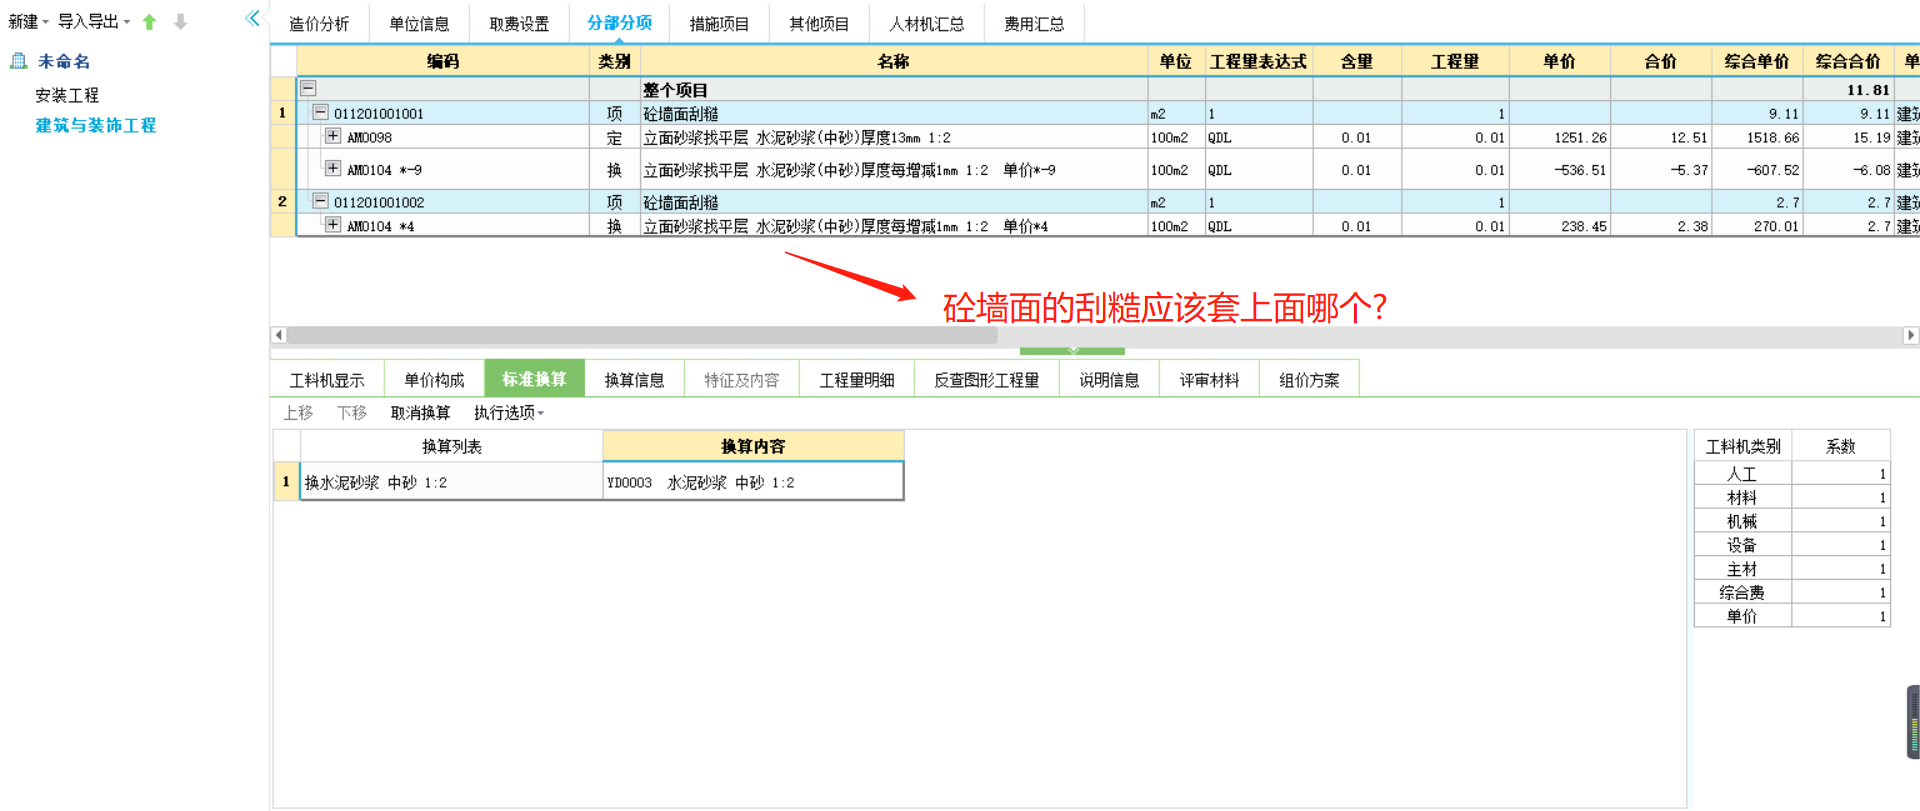This screenshot has width=1920, height=811.
Task: Click name cell of AM0098 row
Action: [894, 138]
